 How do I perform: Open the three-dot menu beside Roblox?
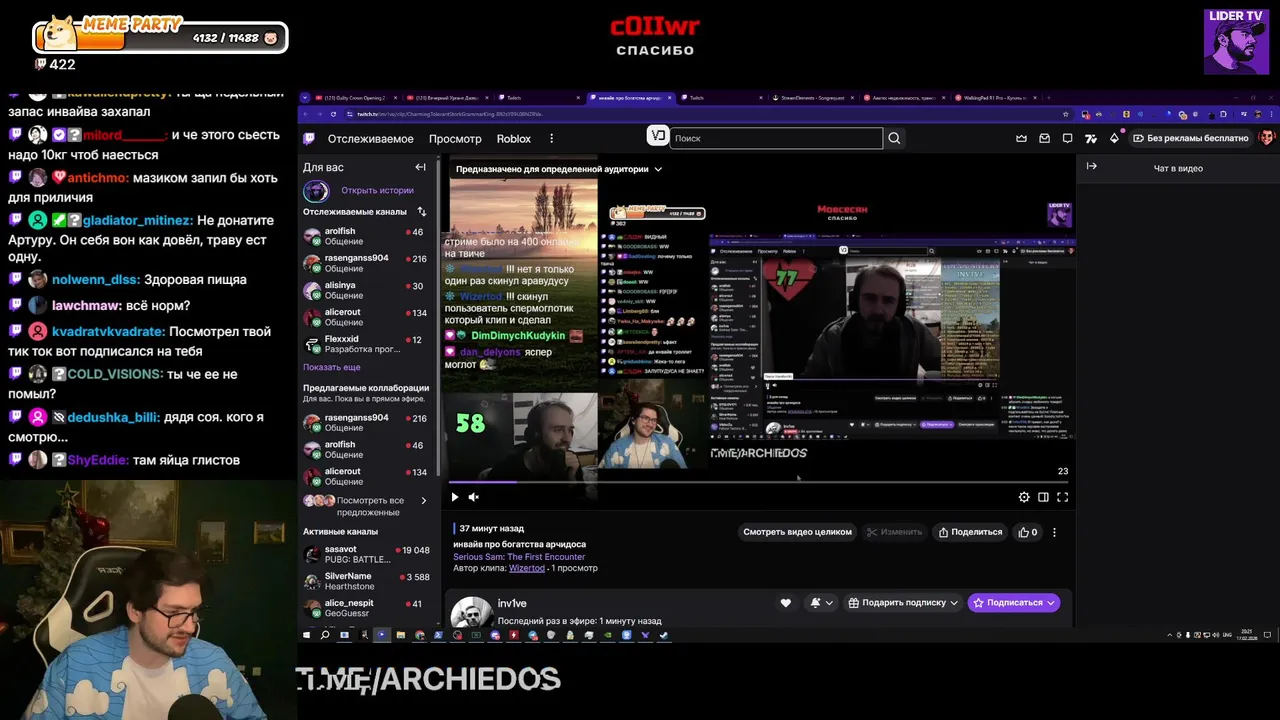tap(551, 138)
